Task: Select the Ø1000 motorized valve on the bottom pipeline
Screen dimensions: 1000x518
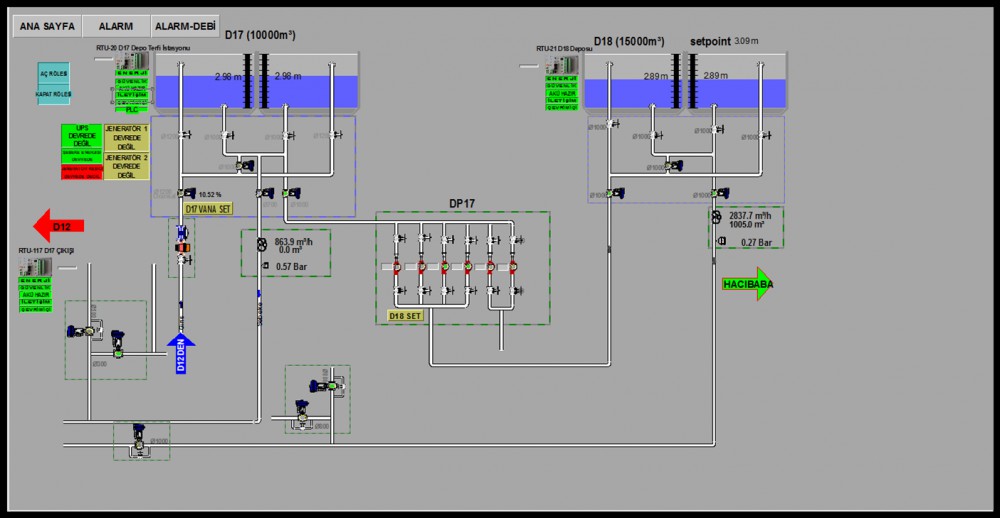Action: [x=138, y=438]
